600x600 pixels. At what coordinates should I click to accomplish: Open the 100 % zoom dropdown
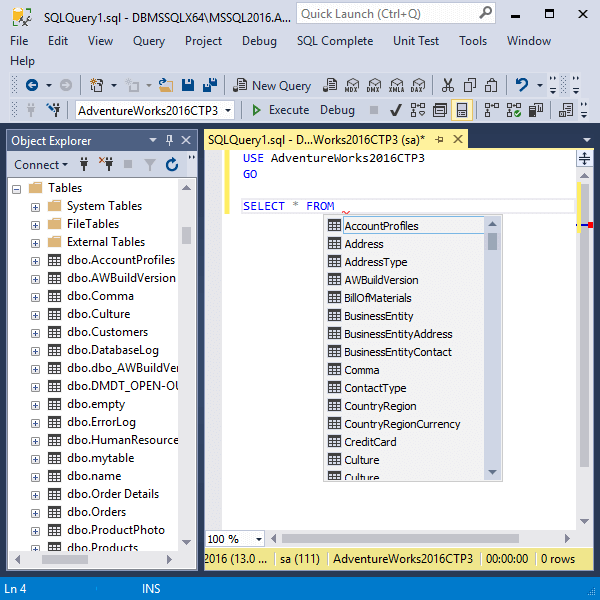click(259, 539)
